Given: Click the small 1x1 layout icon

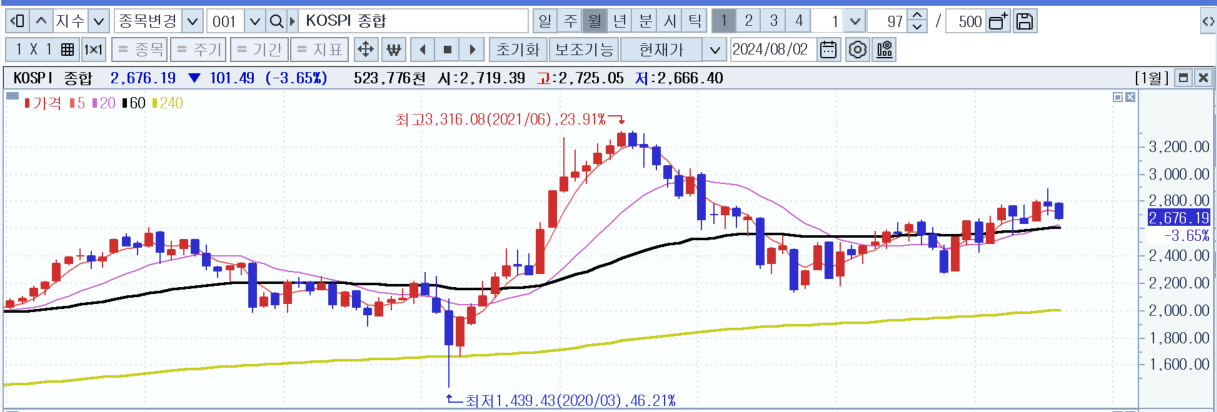Looking at the screenshot, I should (93, 49).
